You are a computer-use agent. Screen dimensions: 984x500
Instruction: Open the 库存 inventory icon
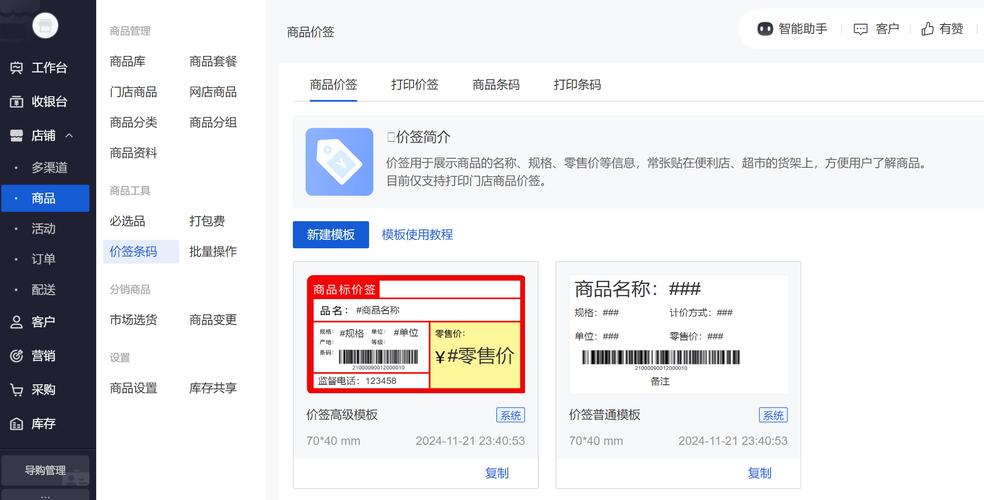point(16,424)
